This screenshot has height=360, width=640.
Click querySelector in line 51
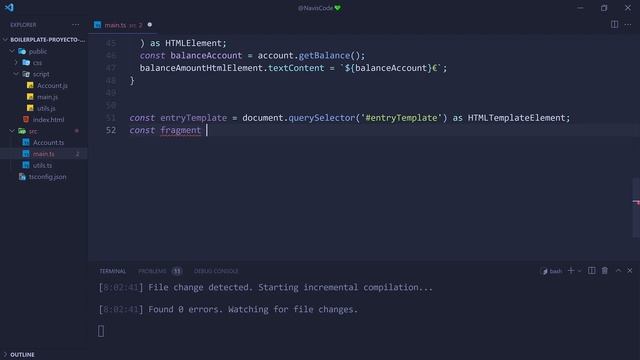322,118
